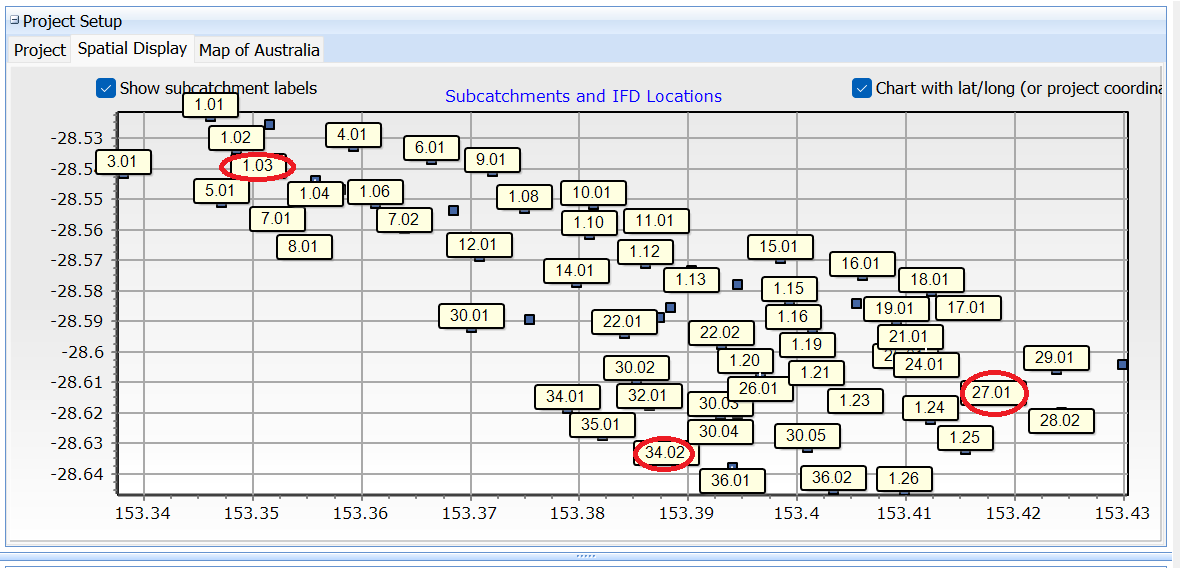Click the blue marker right of label 30.01

(x=530, y=320)
